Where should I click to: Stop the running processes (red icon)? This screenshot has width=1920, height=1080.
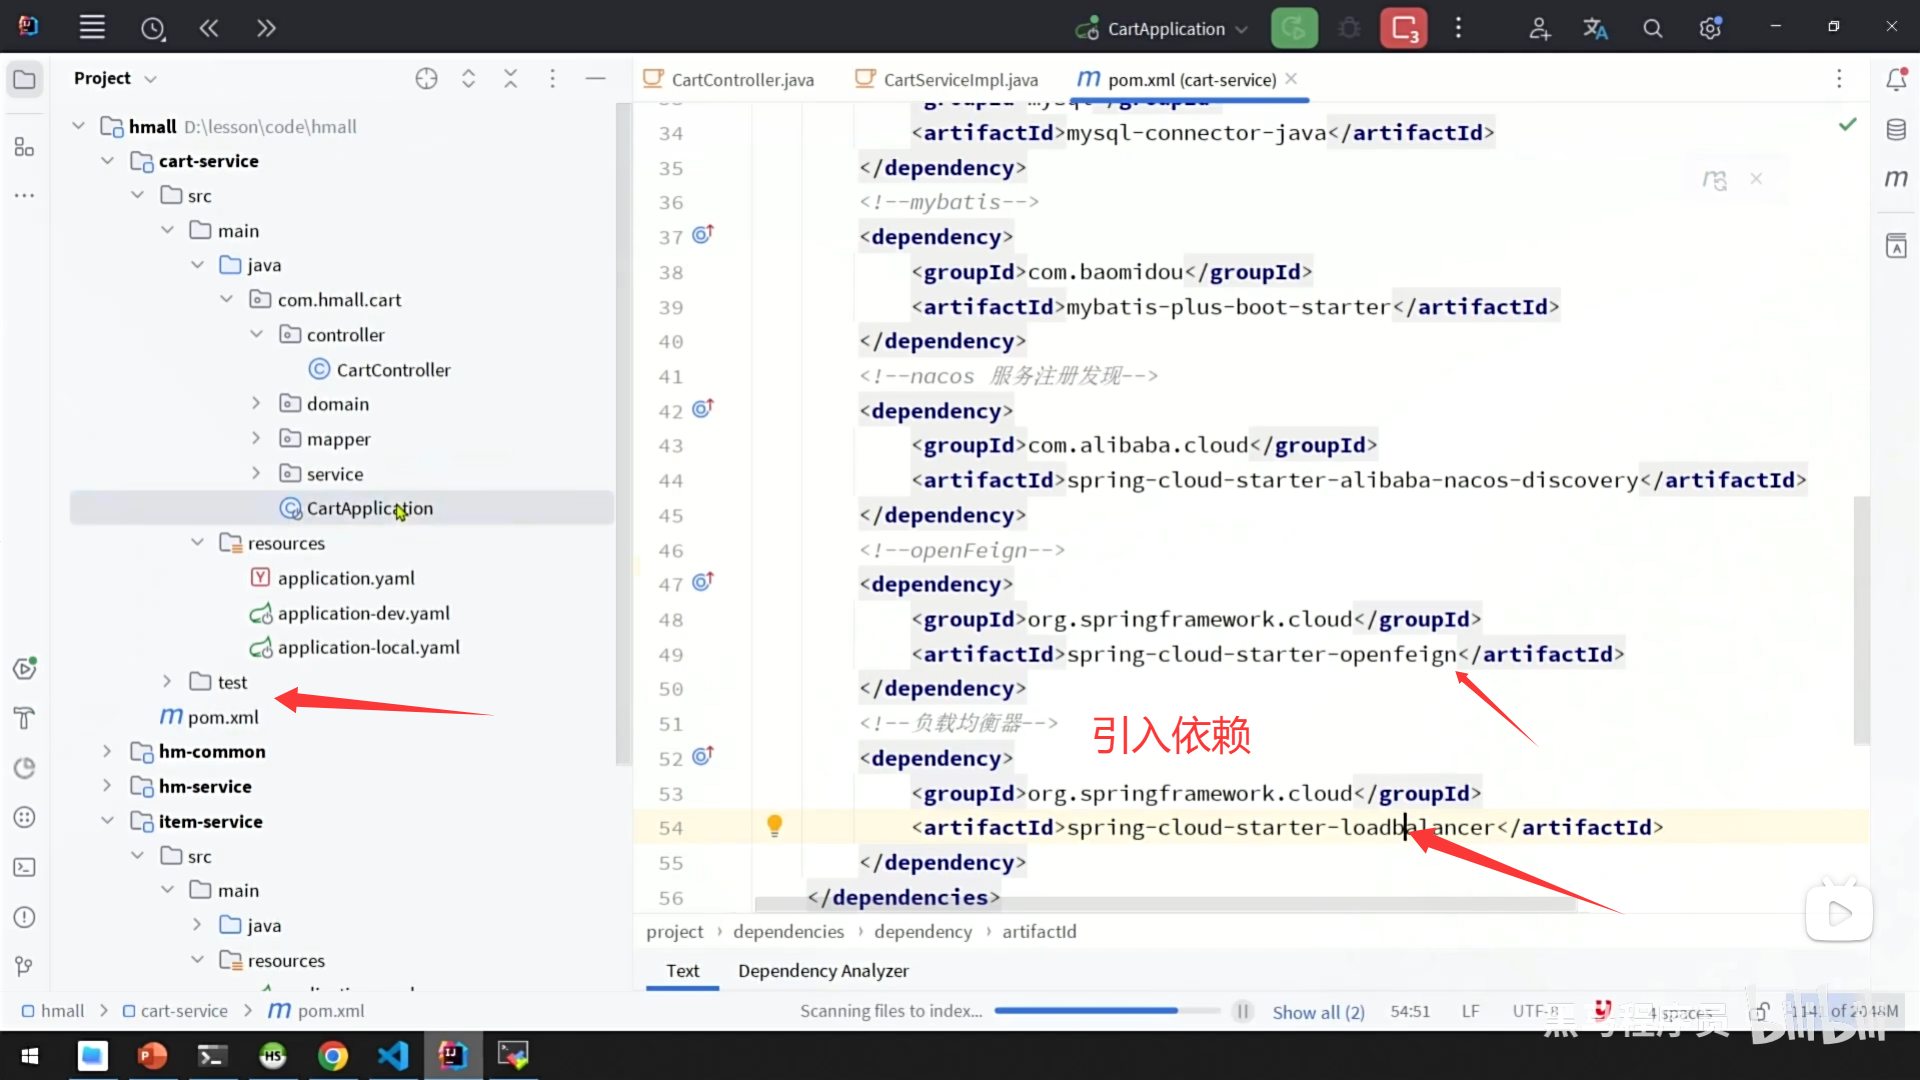coord(1404,28)
